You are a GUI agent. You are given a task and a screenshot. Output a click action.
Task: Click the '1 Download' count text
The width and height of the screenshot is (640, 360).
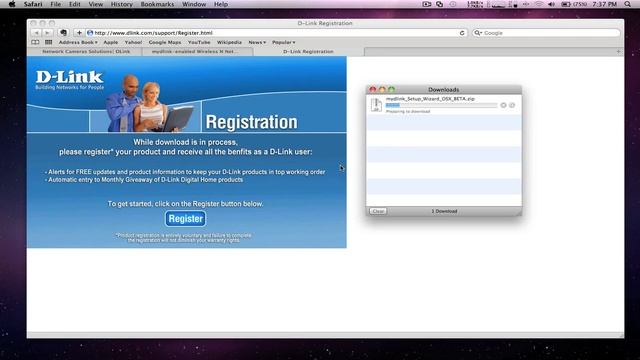444,211
